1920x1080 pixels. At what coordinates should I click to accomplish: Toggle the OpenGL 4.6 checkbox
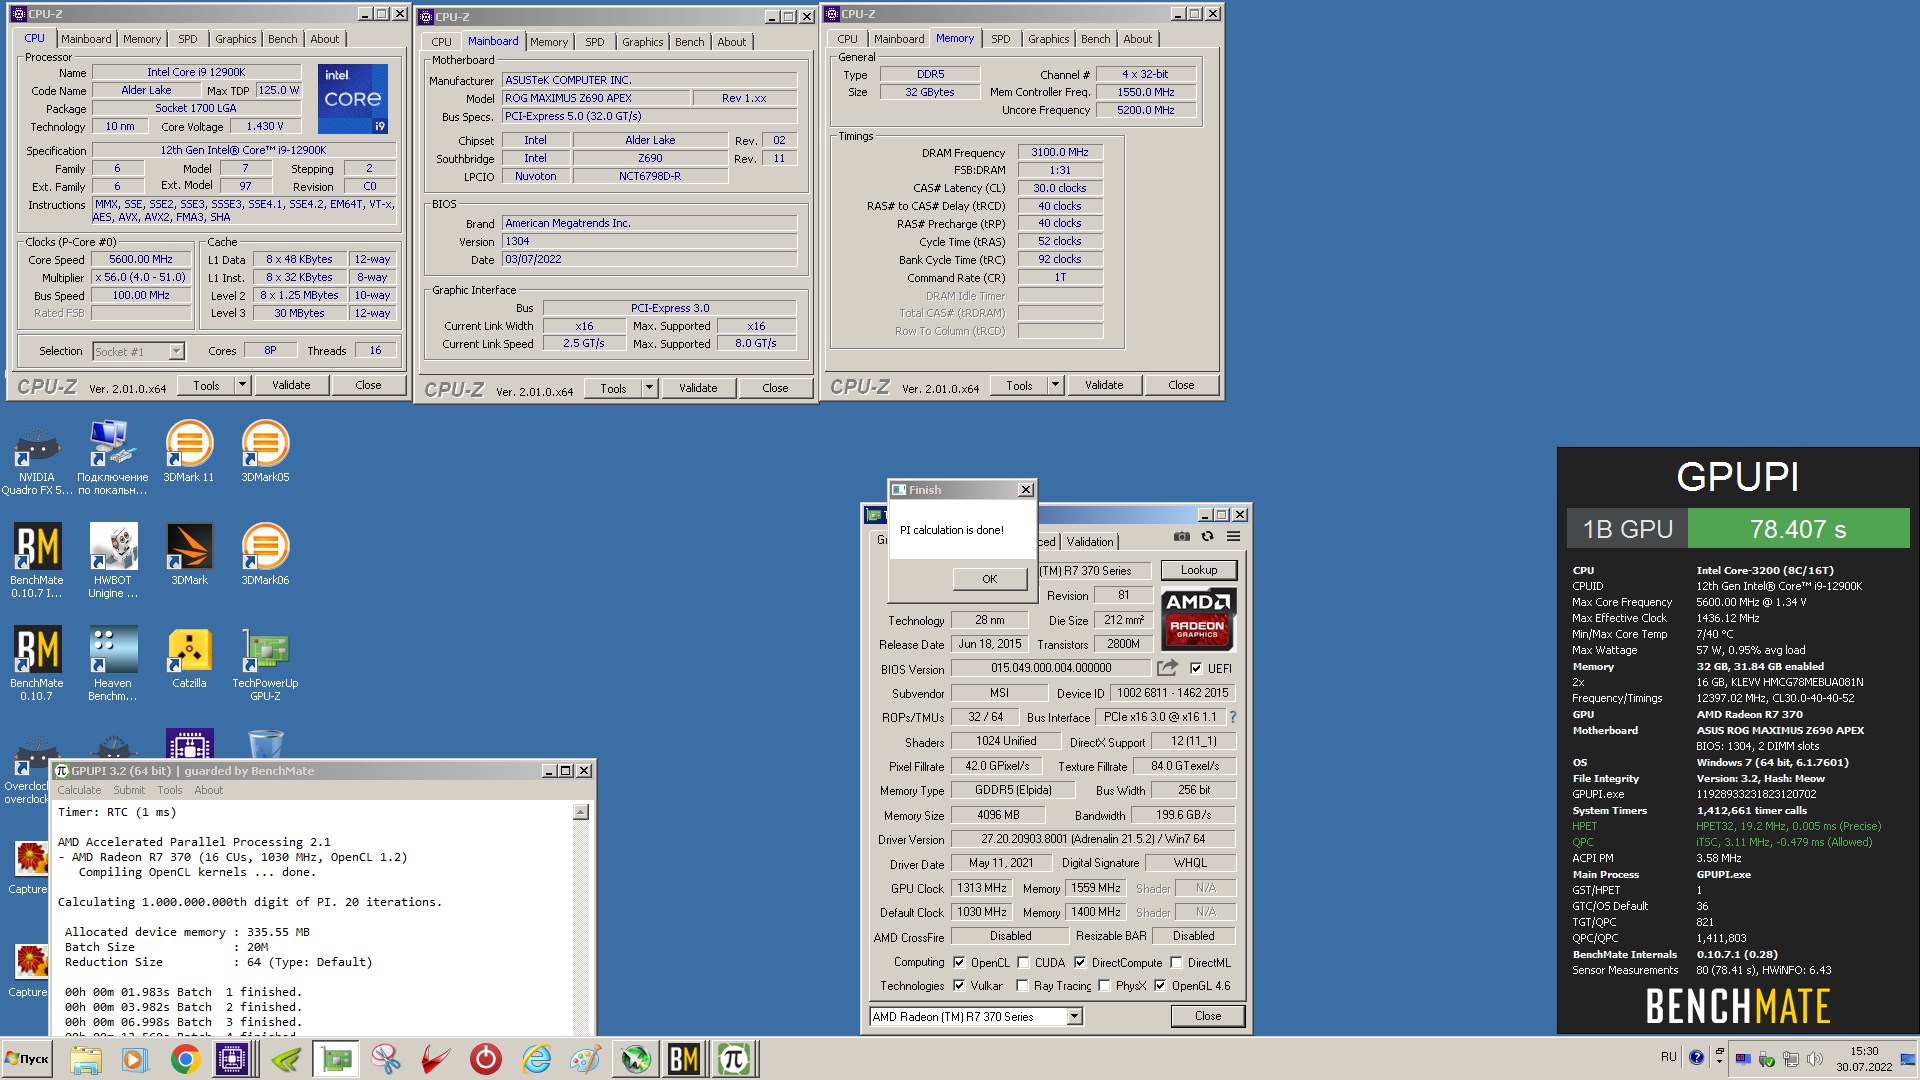[1160, 985]
